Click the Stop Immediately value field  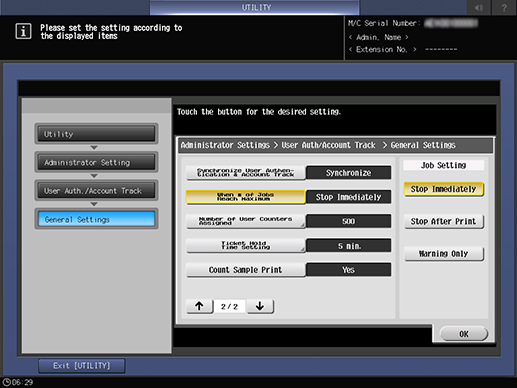[x=348, y=197]
